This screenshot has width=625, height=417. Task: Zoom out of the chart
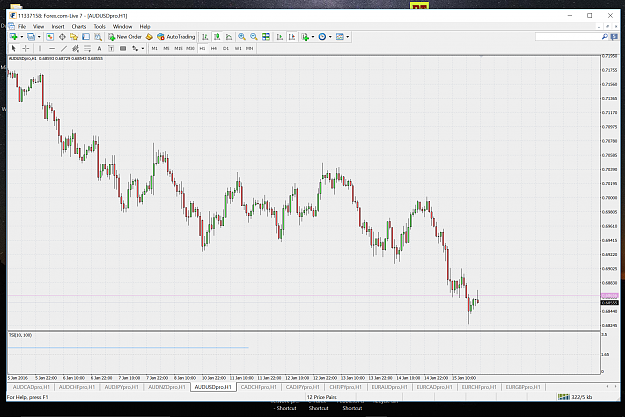(254, 37)
